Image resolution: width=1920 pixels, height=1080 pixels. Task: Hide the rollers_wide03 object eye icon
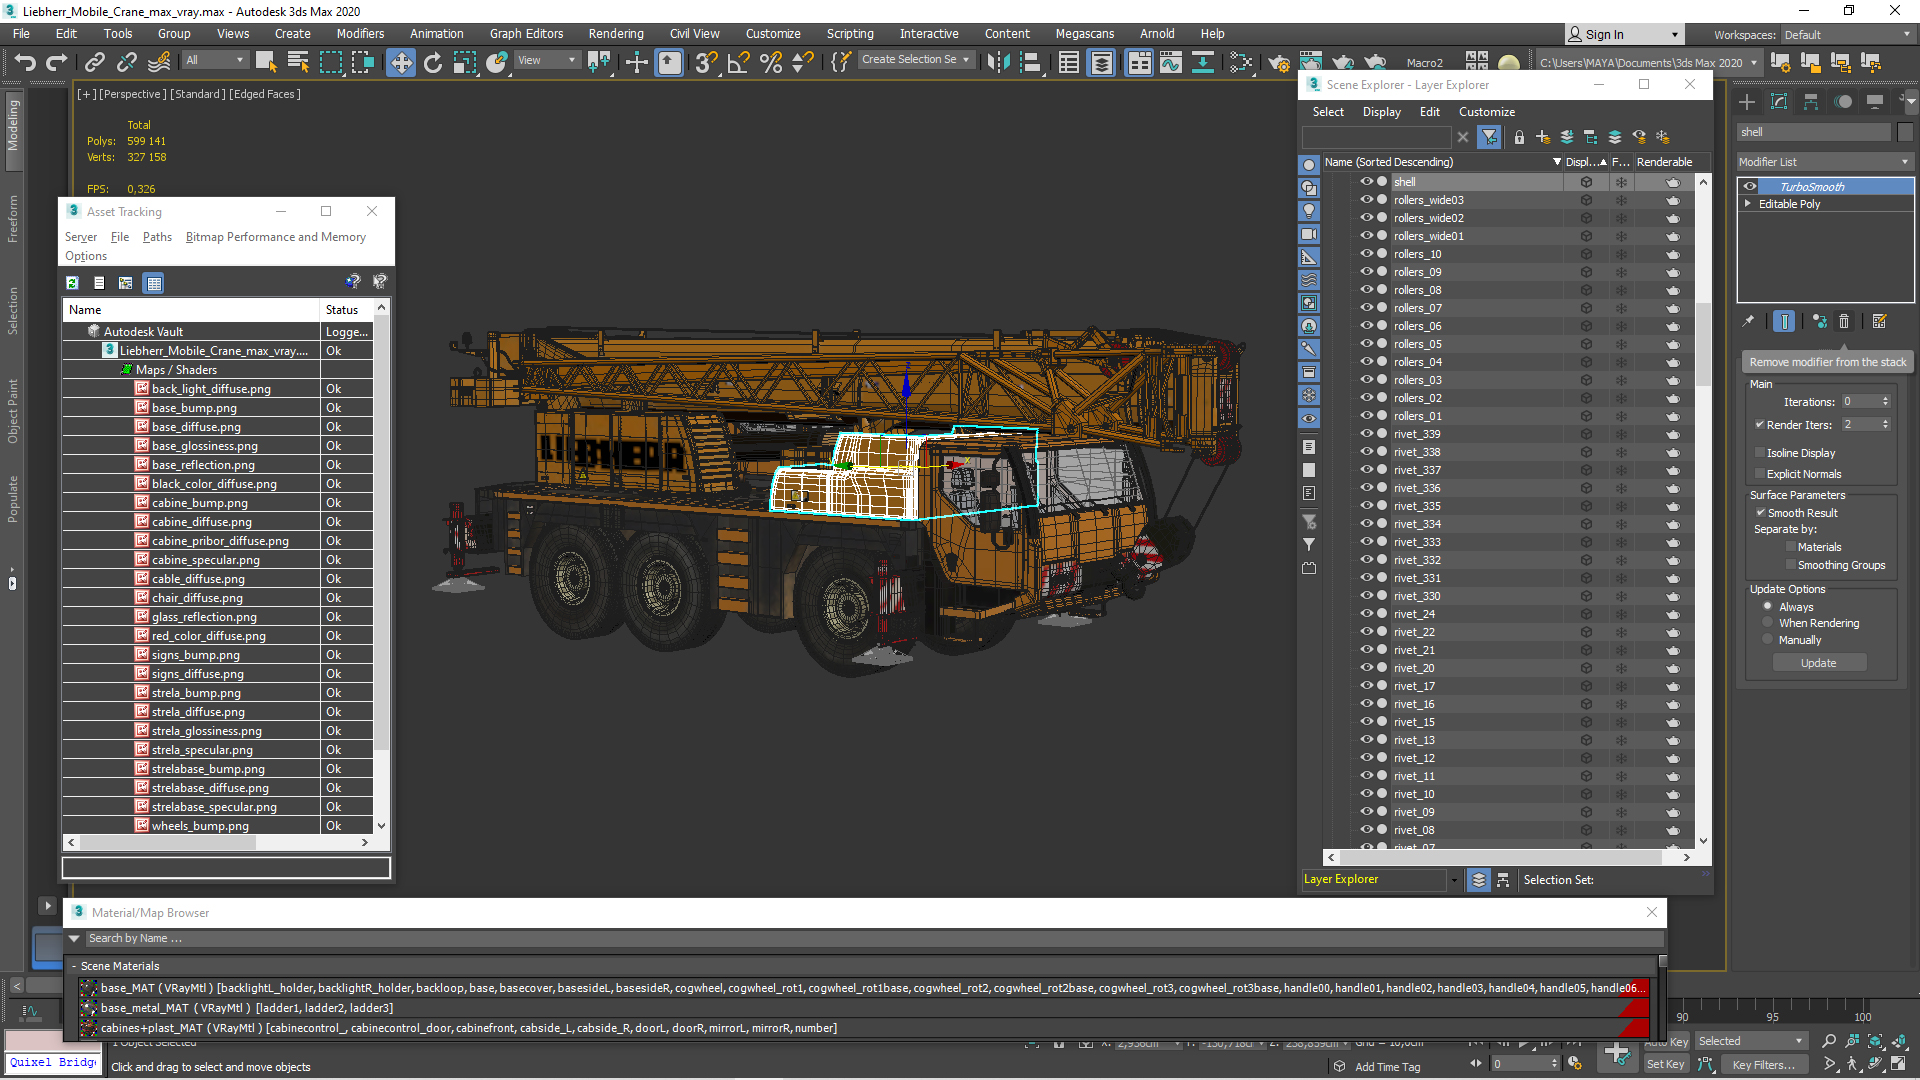(1366, 200)
